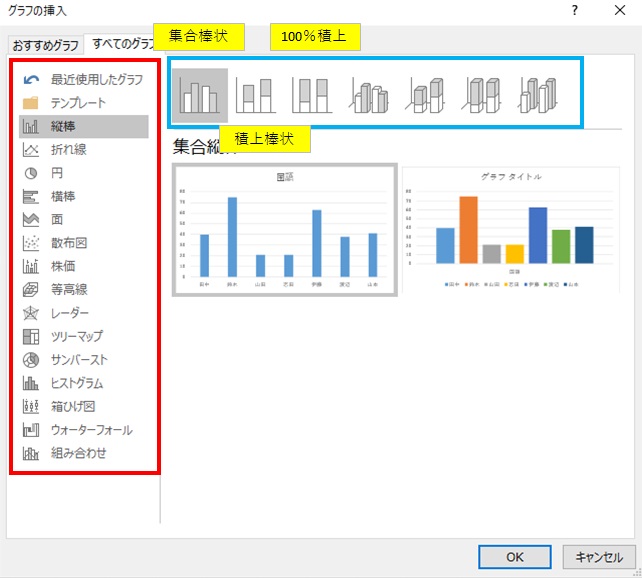This screenshot has height=578, width=642.
Task: Click the テンプレート folder icon
Action: coord(31,103)
